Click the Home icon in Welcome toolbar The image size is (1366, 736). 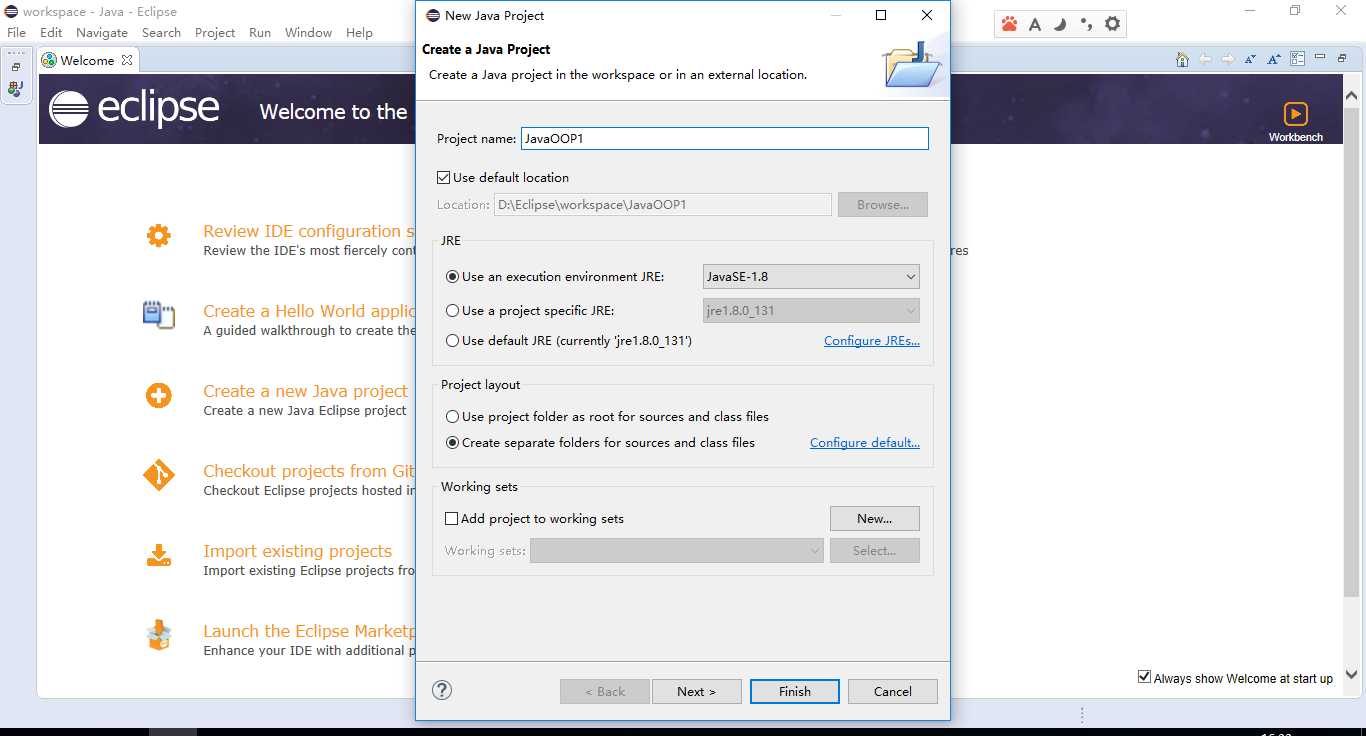point(1182,59)
